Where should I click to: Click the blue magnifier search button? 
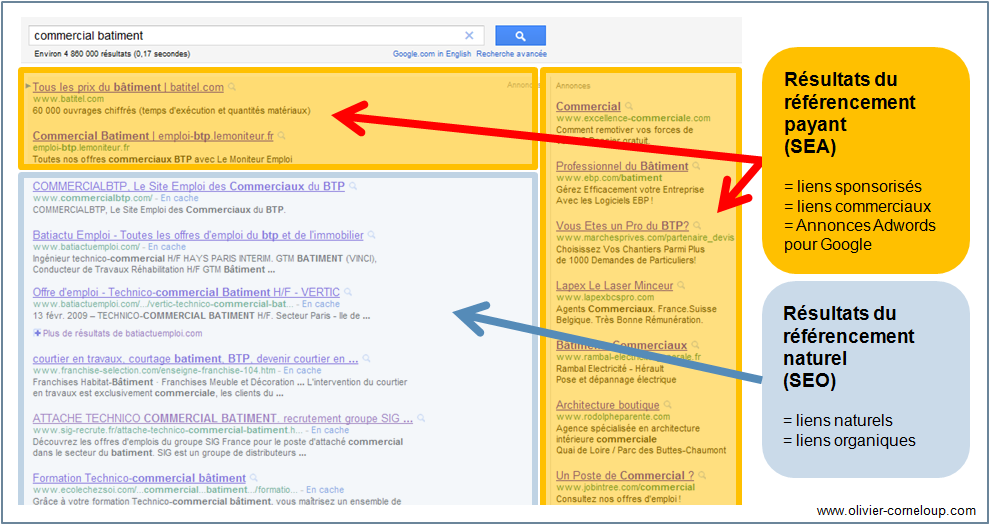[x=520, y=36]
